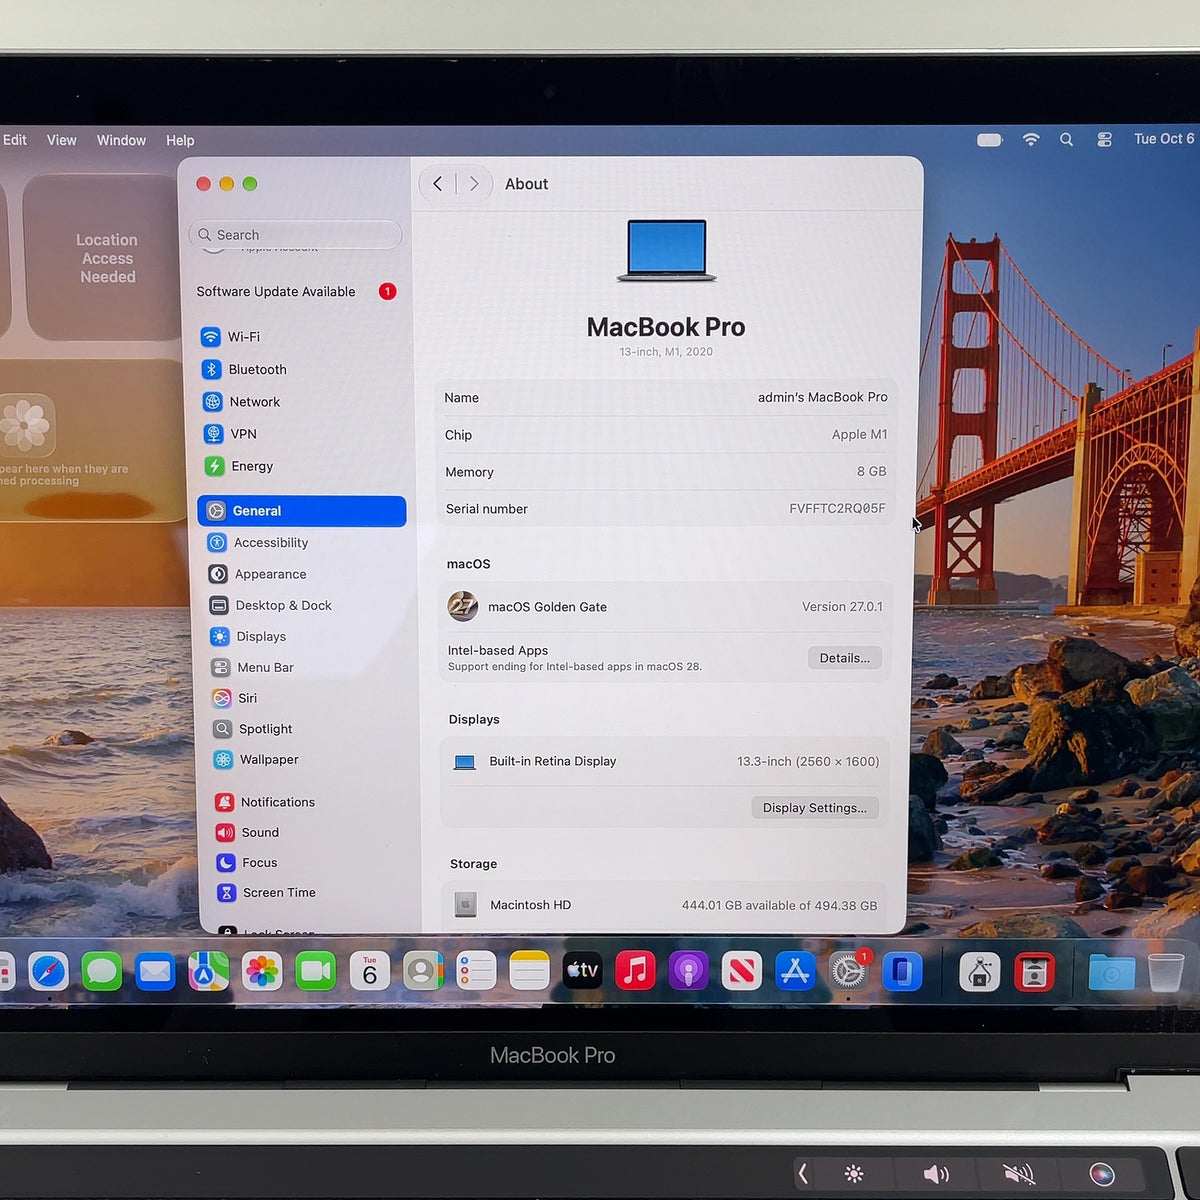
Task: Click the sidebar Search field
Action: click(295, 235)
